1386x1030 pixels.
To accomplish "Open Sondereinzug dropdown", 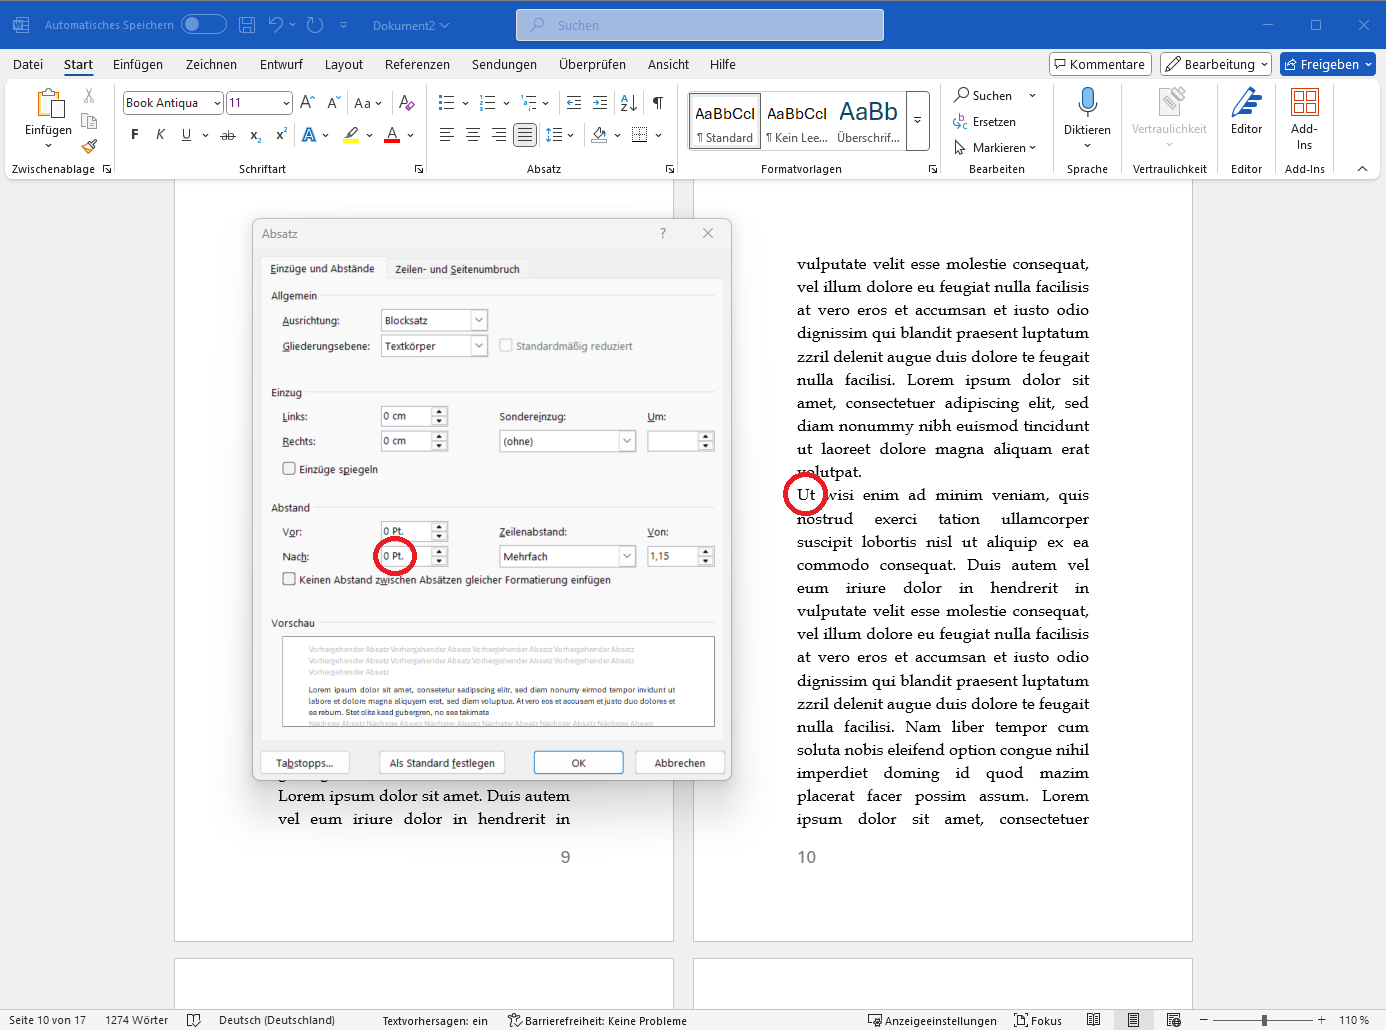I will click(x=627, y=441).
